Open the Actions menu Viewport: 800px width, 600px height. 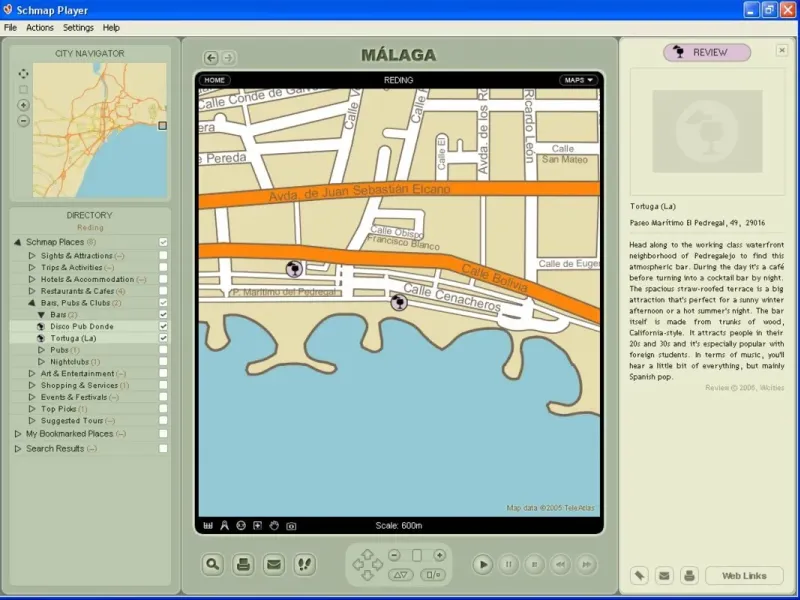(x=40, y=28)
